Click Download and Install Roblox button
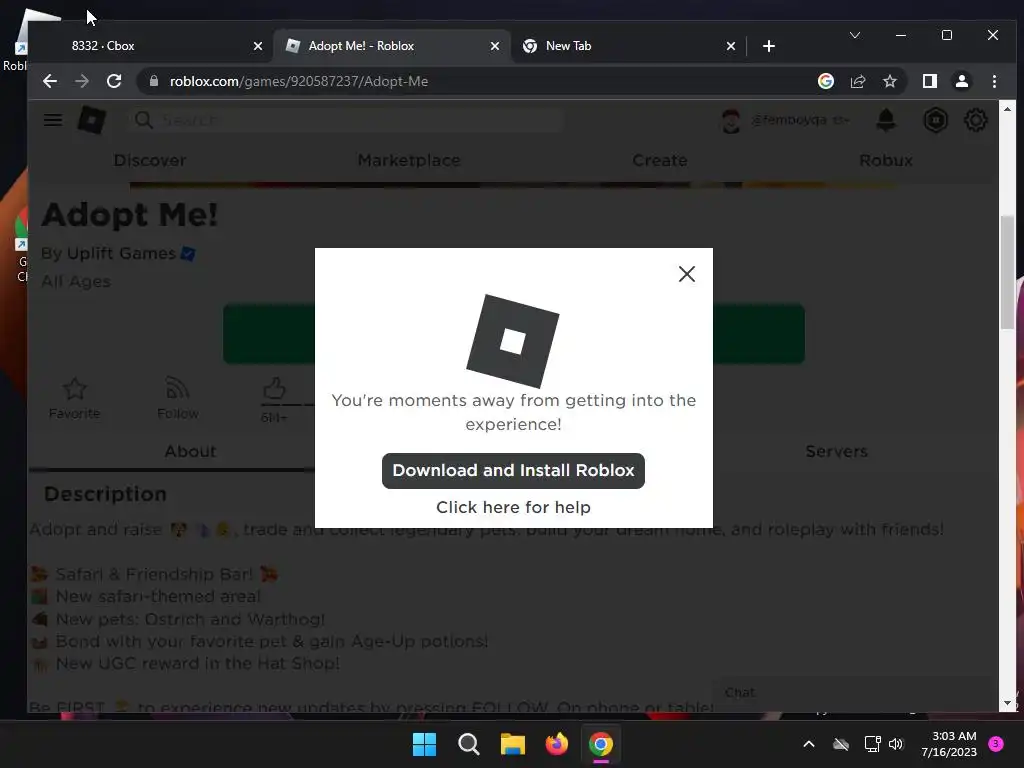The height and width of the screenshot is (768, 1024). coord(513,470)
